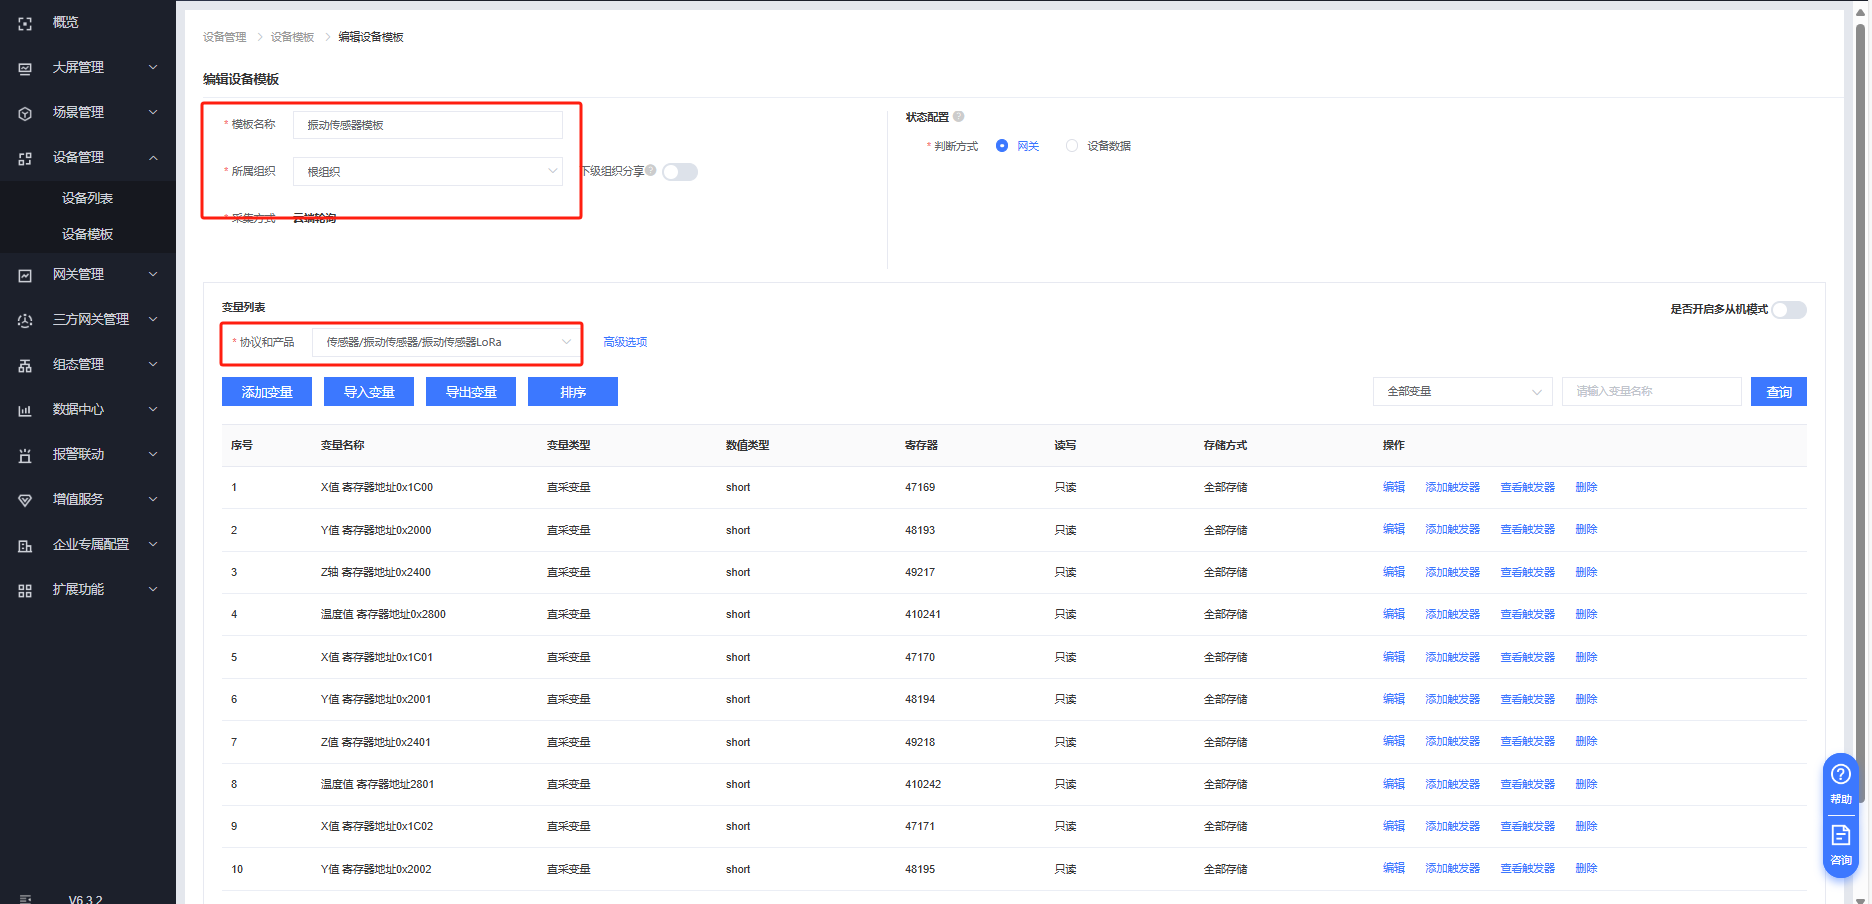1872x904 pixels.
Task: Toggle the 下级组织分享 switch
Action: tap(680, 172)
